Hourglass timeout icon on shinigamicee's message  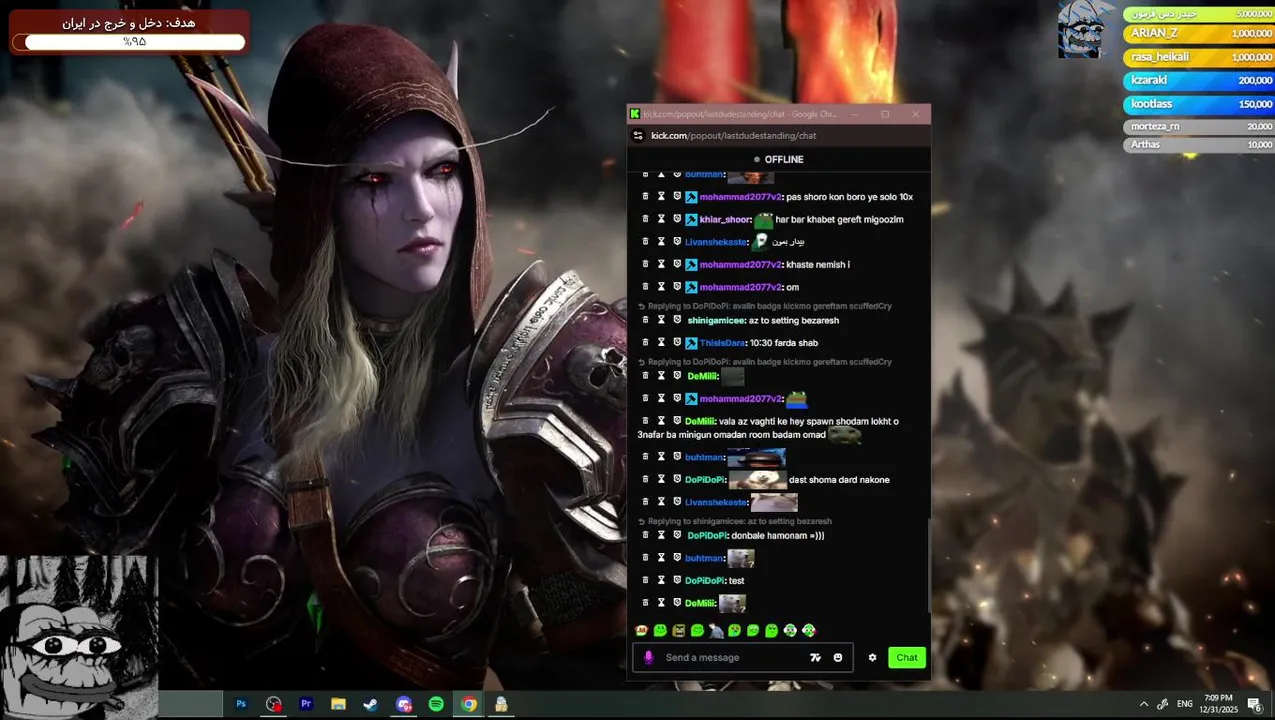(x=661, y=320)
